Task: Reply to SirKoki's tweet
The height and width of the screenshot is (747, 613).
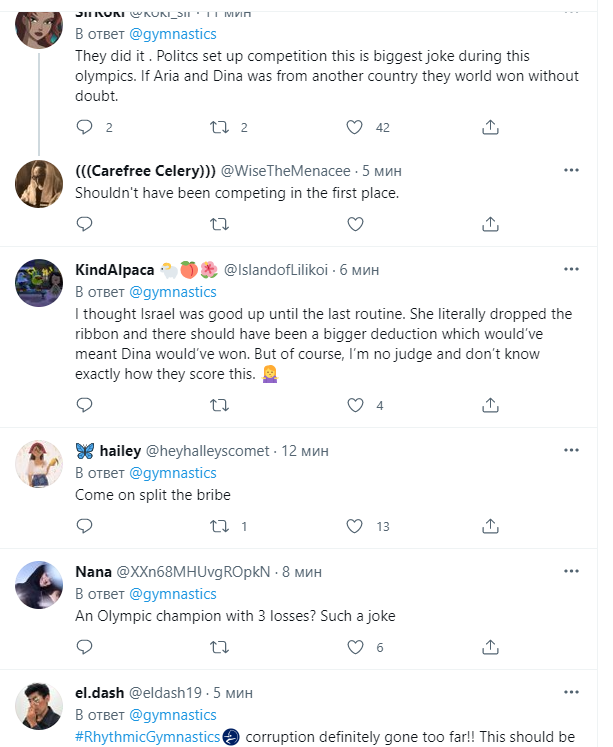Action: 84,128
